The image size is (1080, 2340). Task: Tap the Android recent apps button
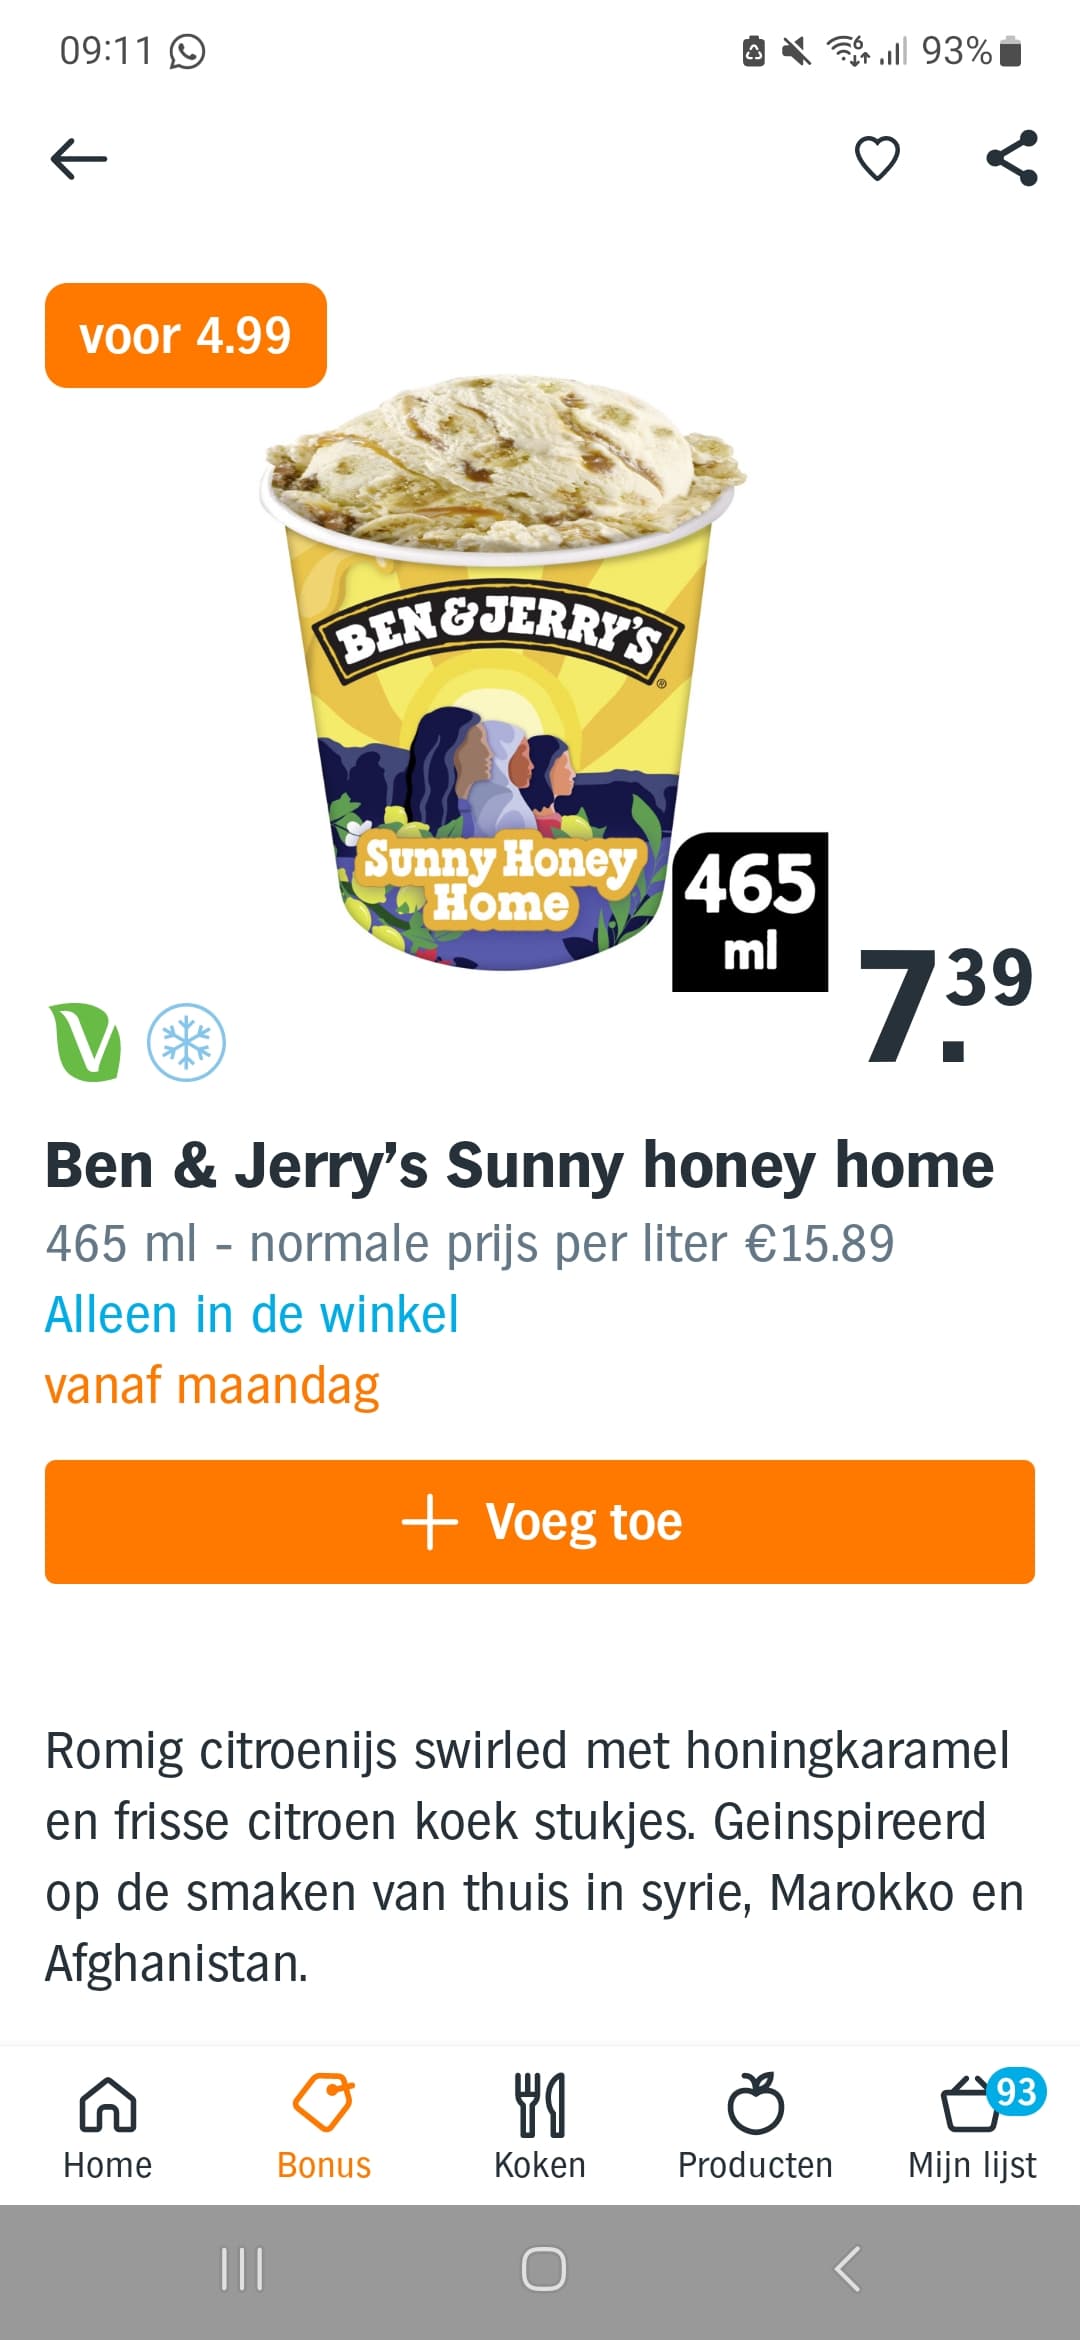(x=242, y=2269)
